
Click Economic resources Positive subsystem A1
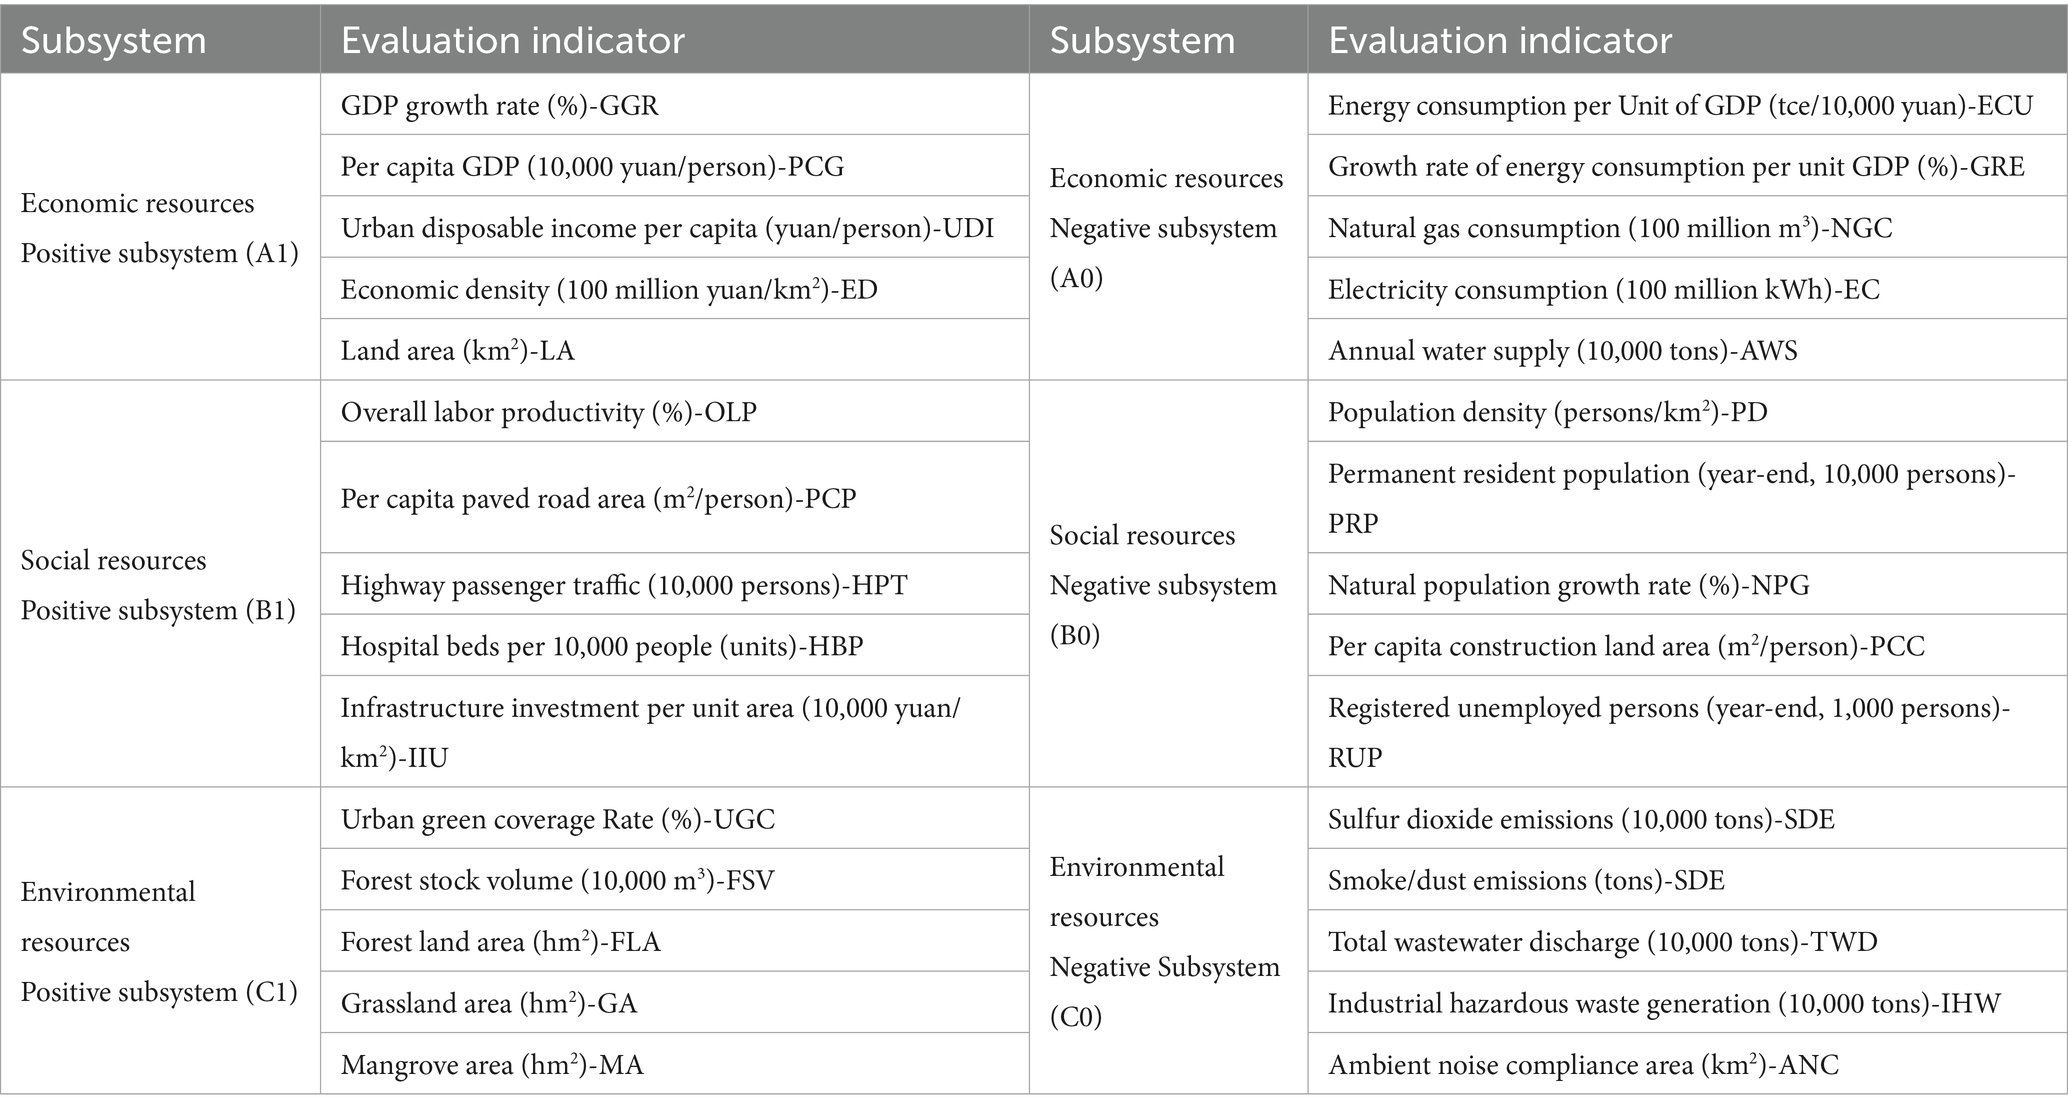coord(160,227)
